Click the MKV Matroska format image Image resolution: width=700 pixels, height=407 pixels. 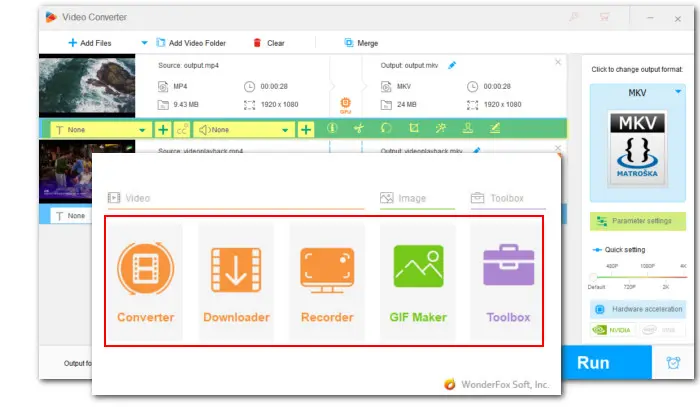[637, 149]
